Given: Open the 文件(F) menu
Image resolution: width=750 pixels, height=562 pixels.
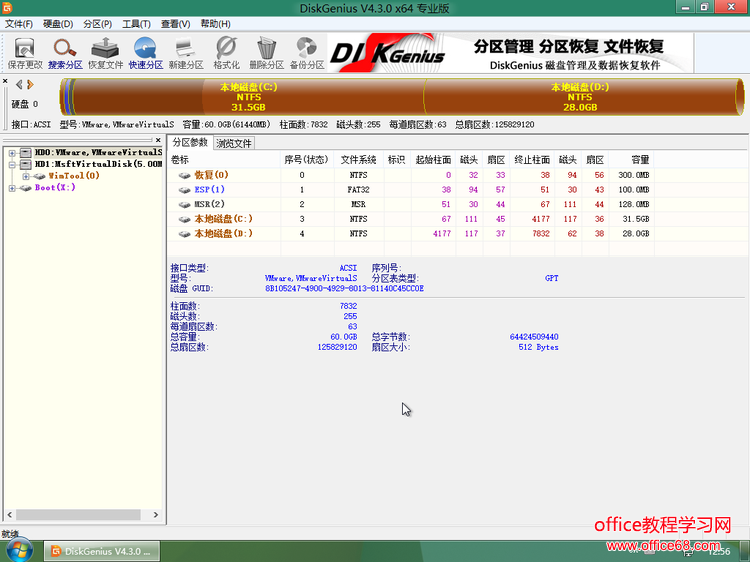Looking at the screenshot, I should [19, 24].
